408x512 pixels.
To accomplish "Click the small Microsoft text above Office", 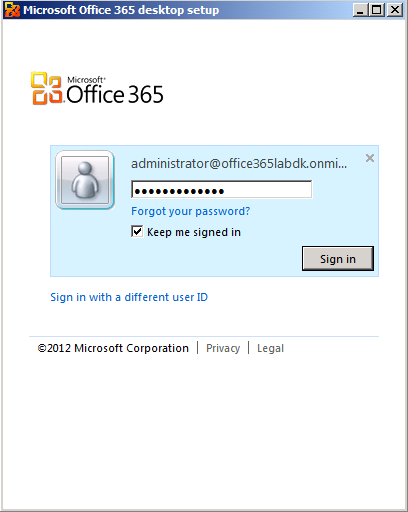I will (86, 80).
